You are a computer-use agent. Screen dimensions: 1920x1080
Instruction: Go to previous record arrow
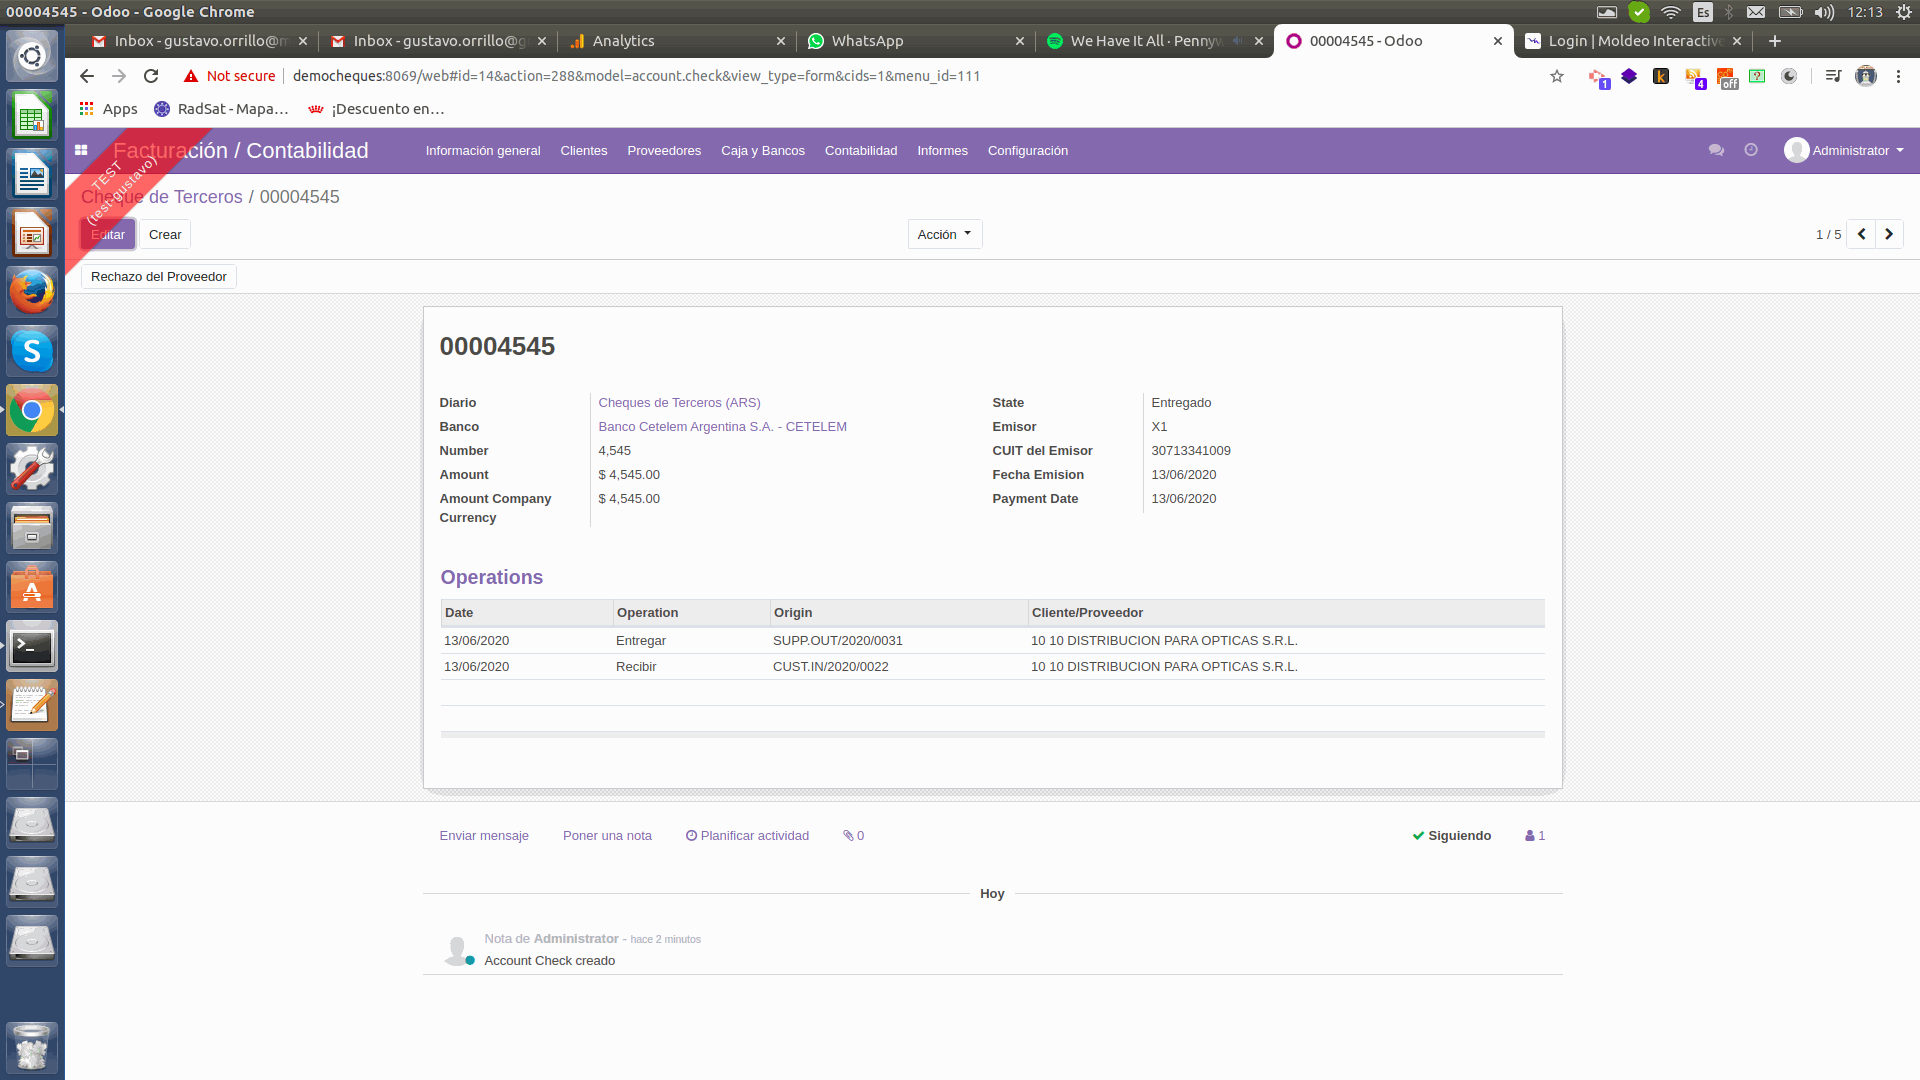pyautogui.click(x=1861, y=234)
